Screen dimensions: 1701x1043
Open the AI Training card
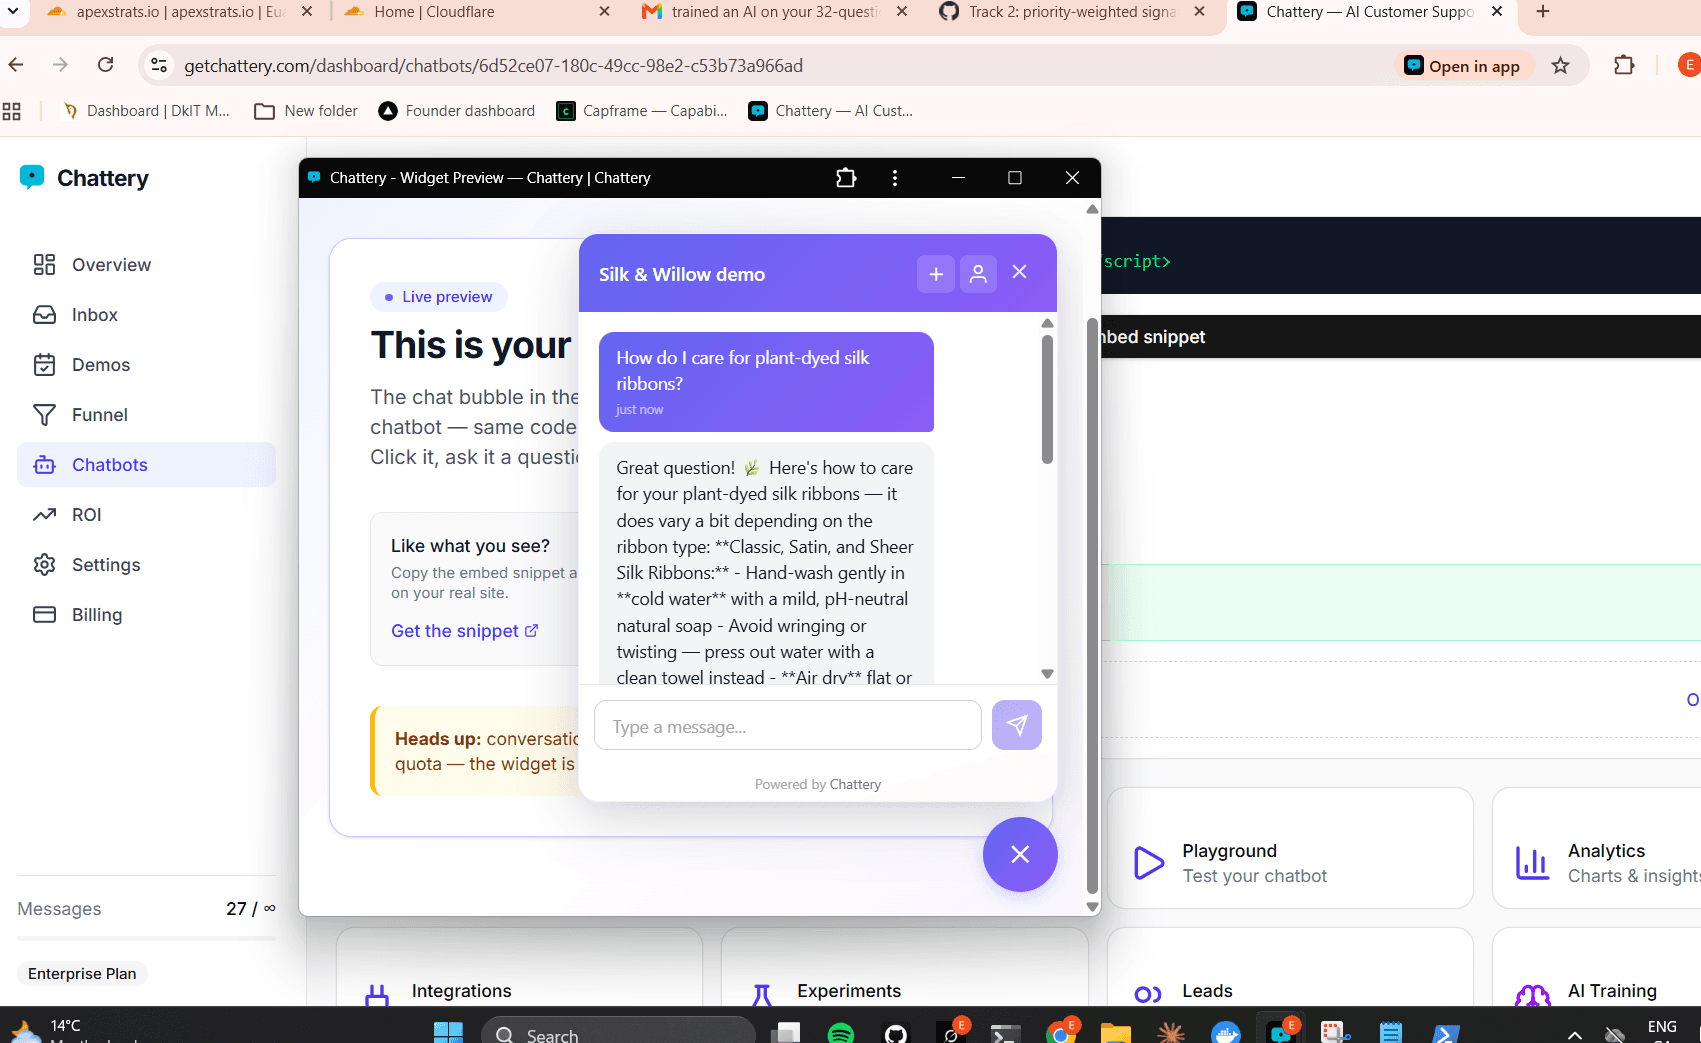[x=1597, y=968]
